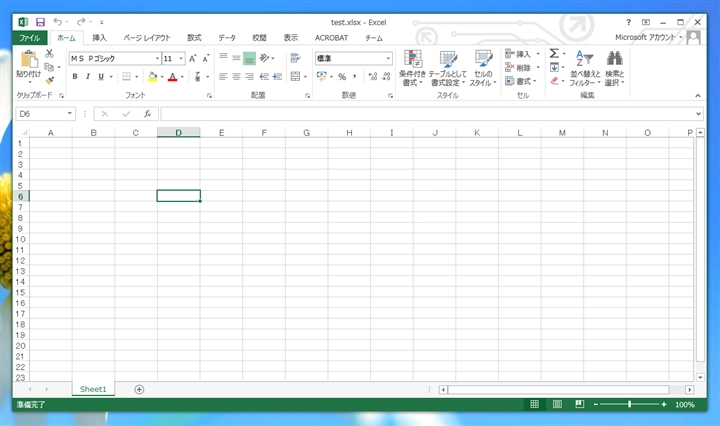Open Sort and Filter (並べ替えとフィルター)
The height and width of the screenshot is (426, 720).
(585, 68)
